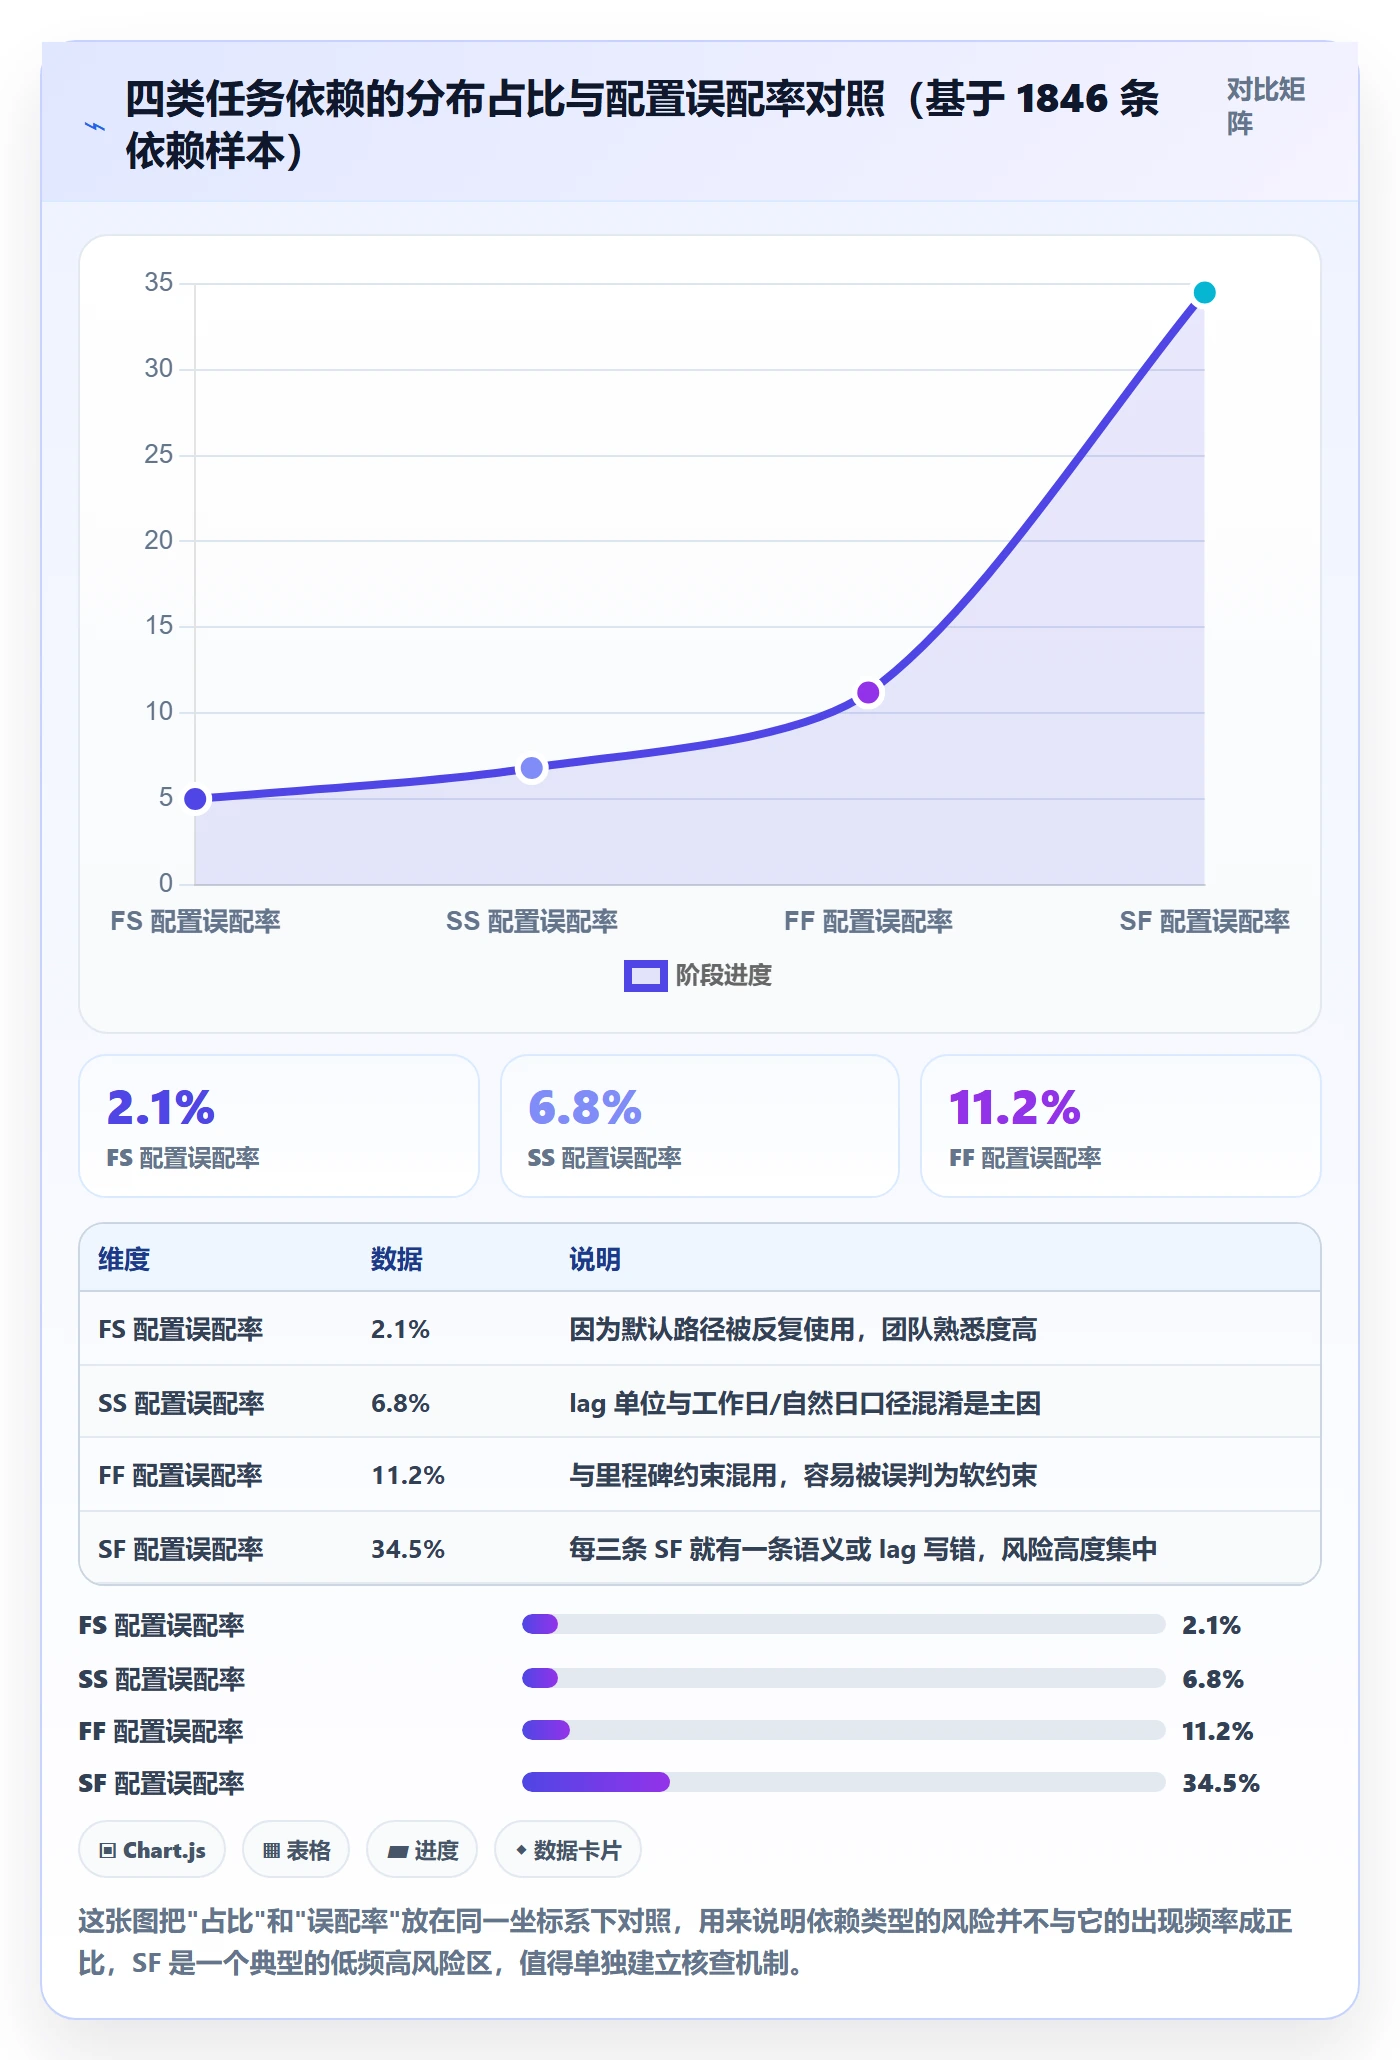This screenshot has width=1400, height=2060.
Task: Click the 11.2% FF stat card
Action: pyautogui.click(x=1121, y=1126)
